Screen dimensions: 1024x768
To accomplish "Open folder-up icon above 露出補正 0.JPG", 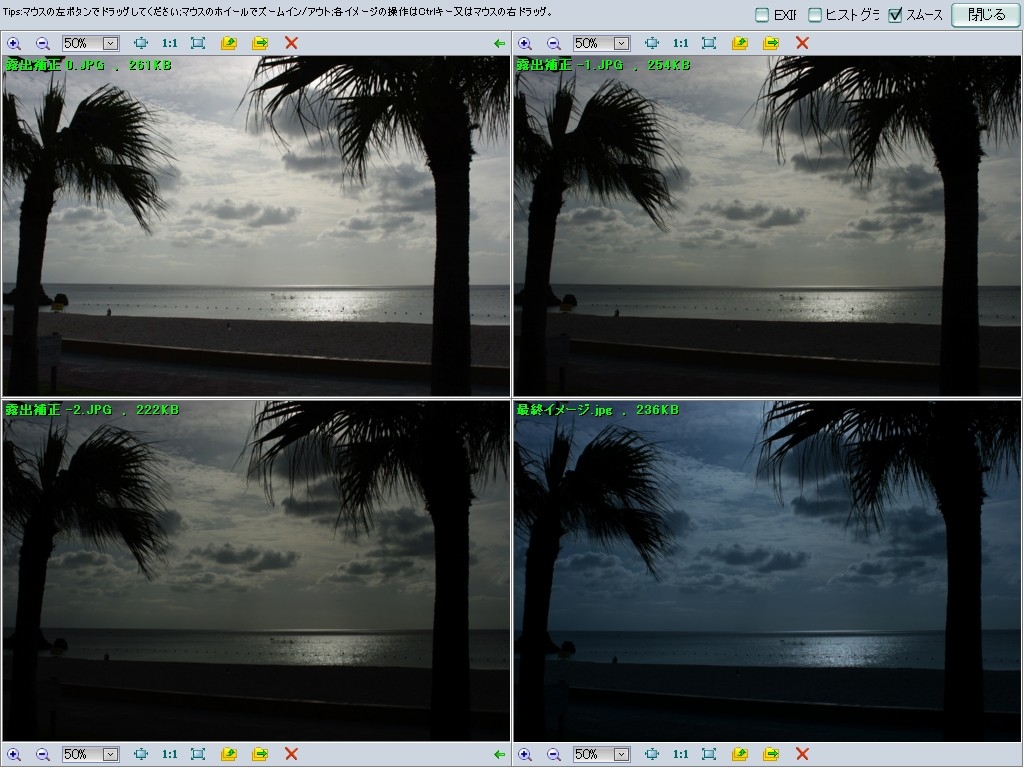I will click(x=229, y=43).
